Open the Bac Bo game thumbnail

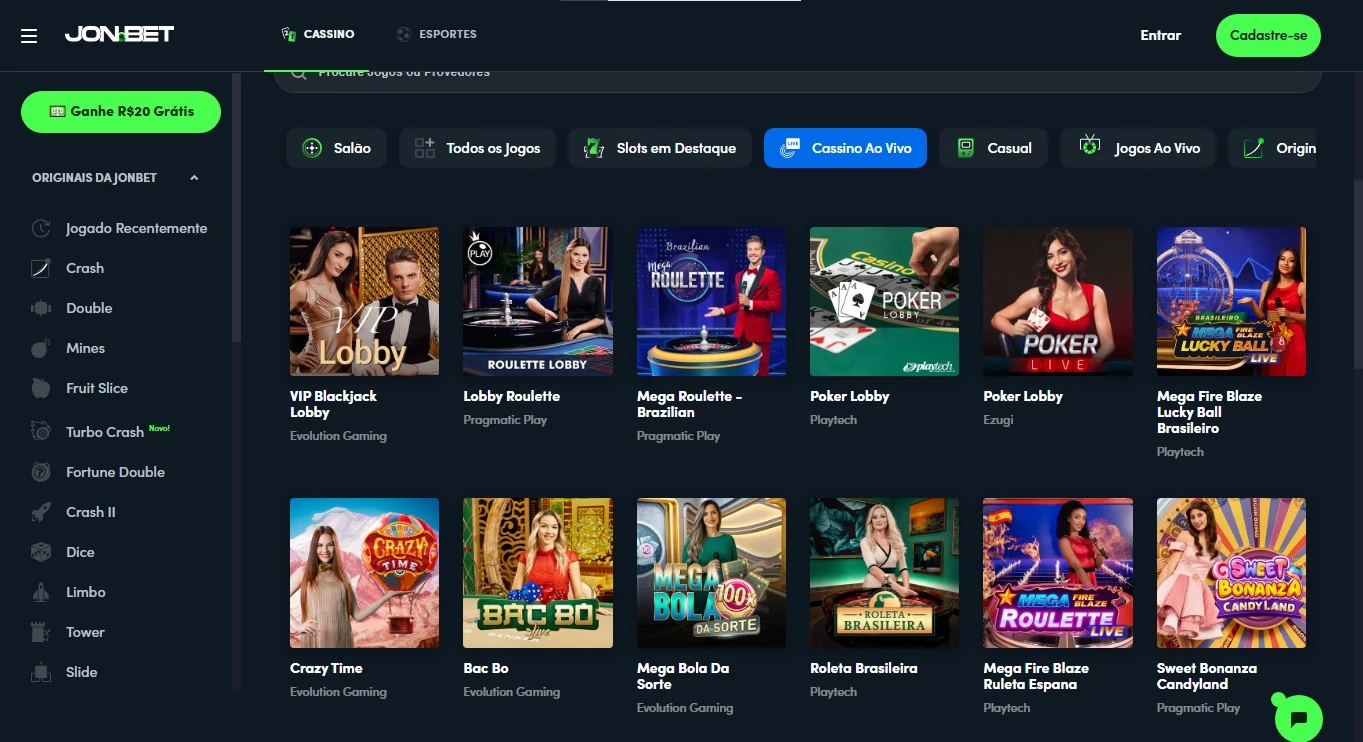pyautogui.click(x=537, y=573)
